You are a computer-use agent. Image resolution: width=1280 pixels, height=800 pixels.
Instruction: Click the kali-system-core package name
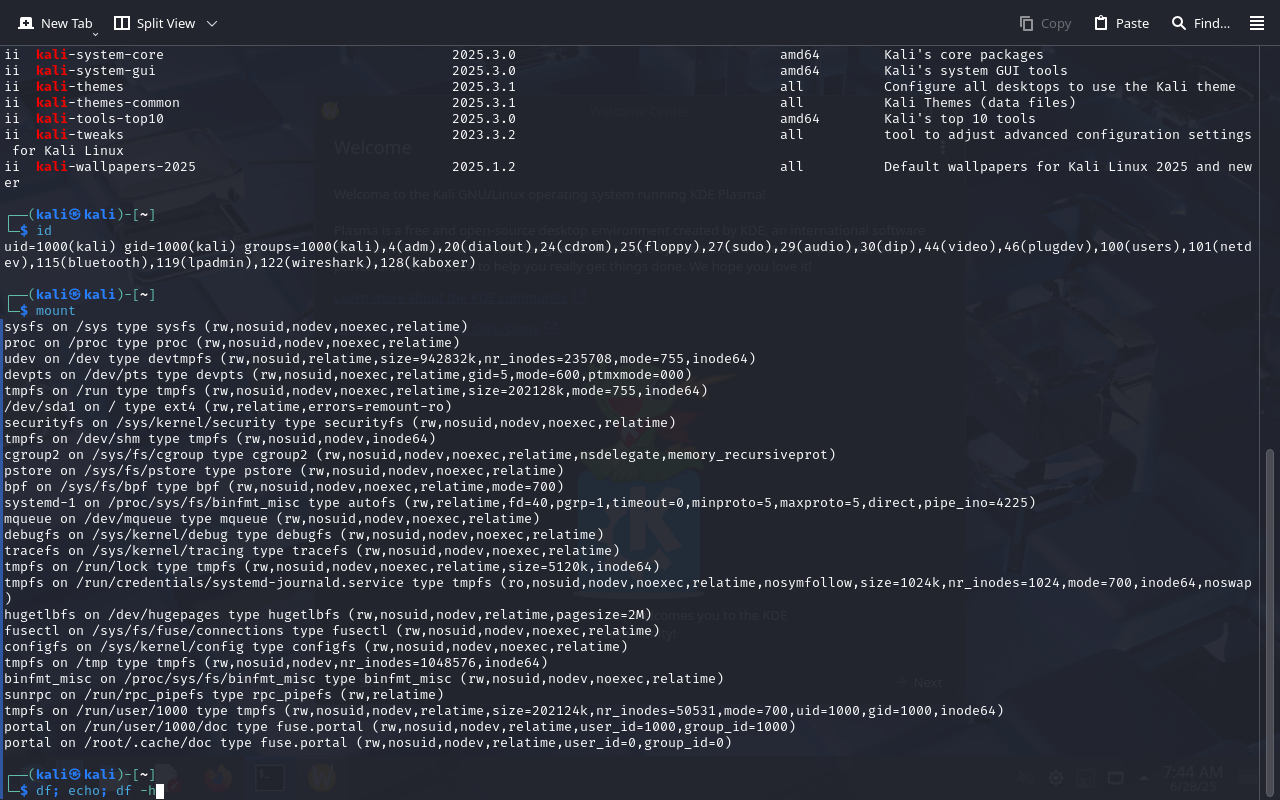[x=100, y=55]
